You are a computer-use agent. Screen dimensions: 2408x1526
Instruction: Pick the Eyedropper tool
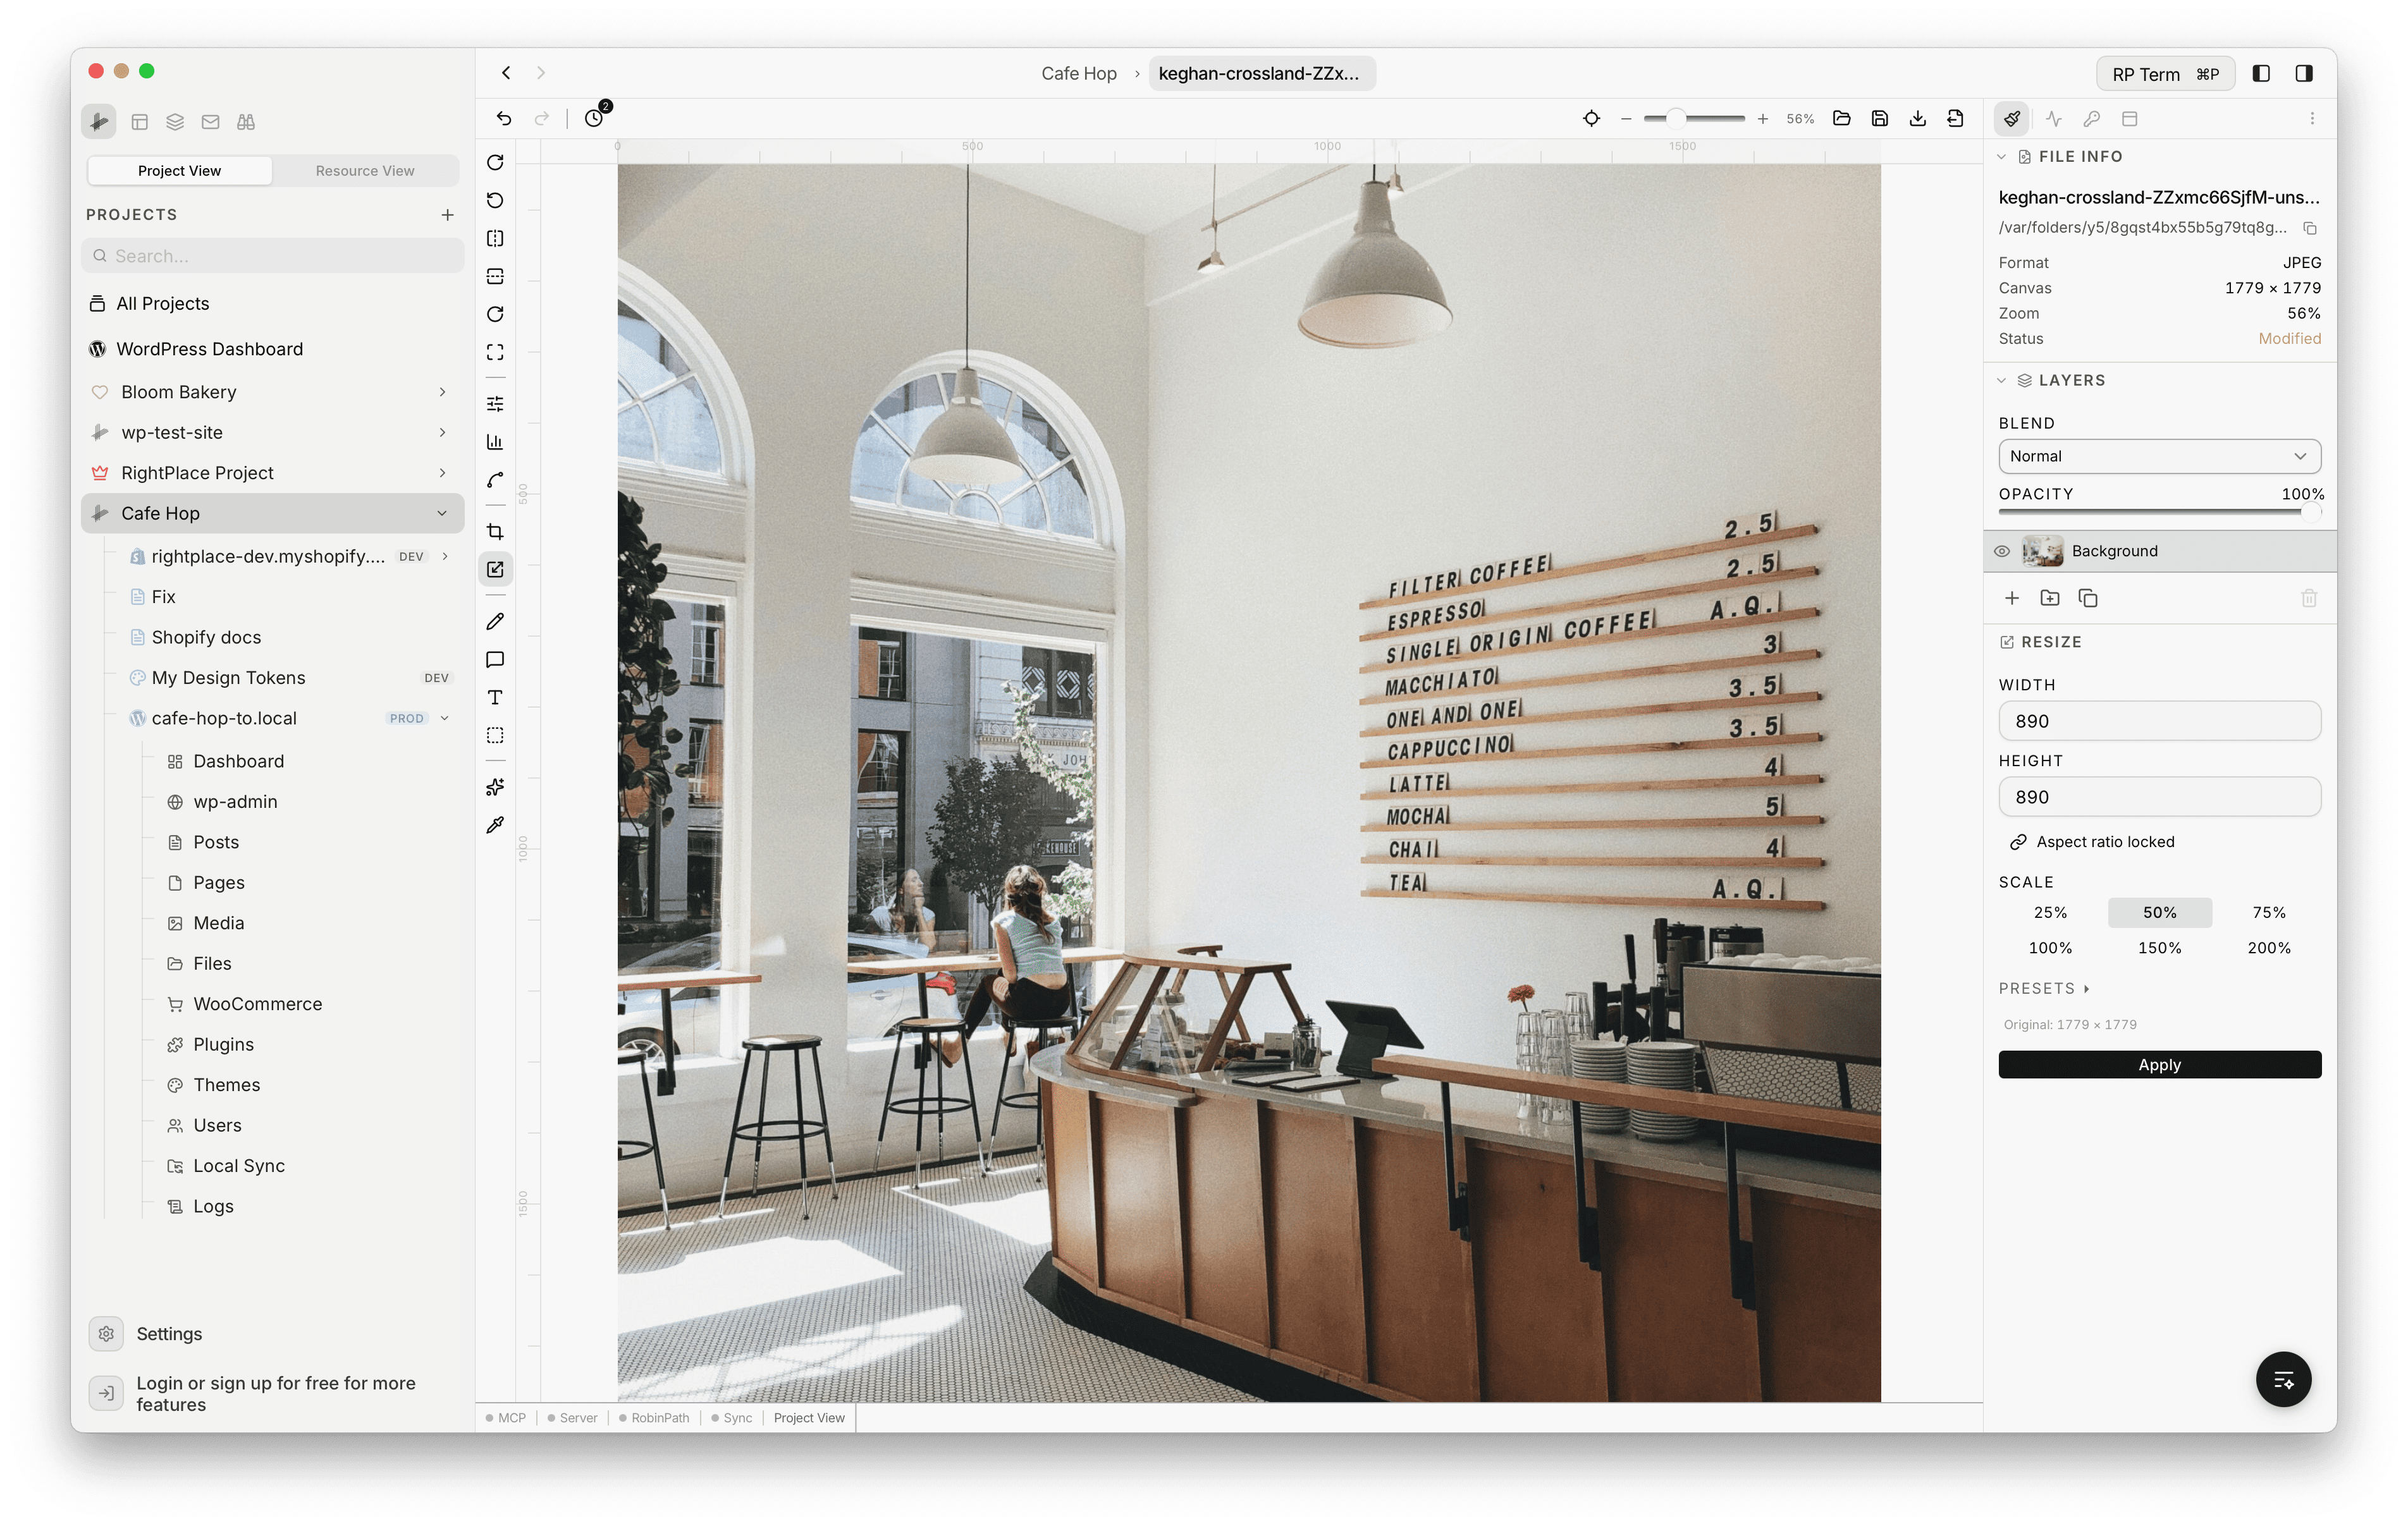(x=495, y=825)
